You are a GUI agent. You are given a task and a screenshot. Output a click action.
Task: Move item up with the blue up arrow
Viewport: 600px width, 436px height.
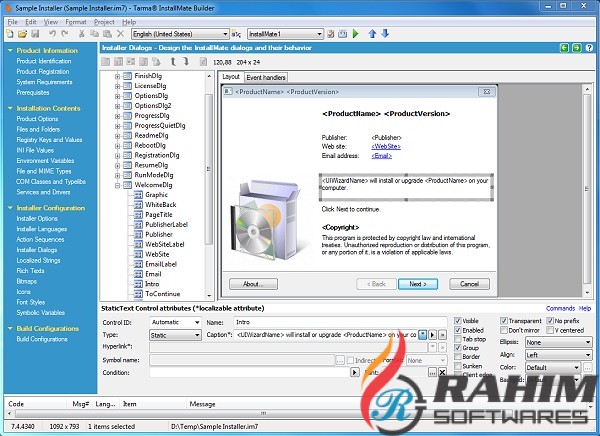tap(372, 34)
